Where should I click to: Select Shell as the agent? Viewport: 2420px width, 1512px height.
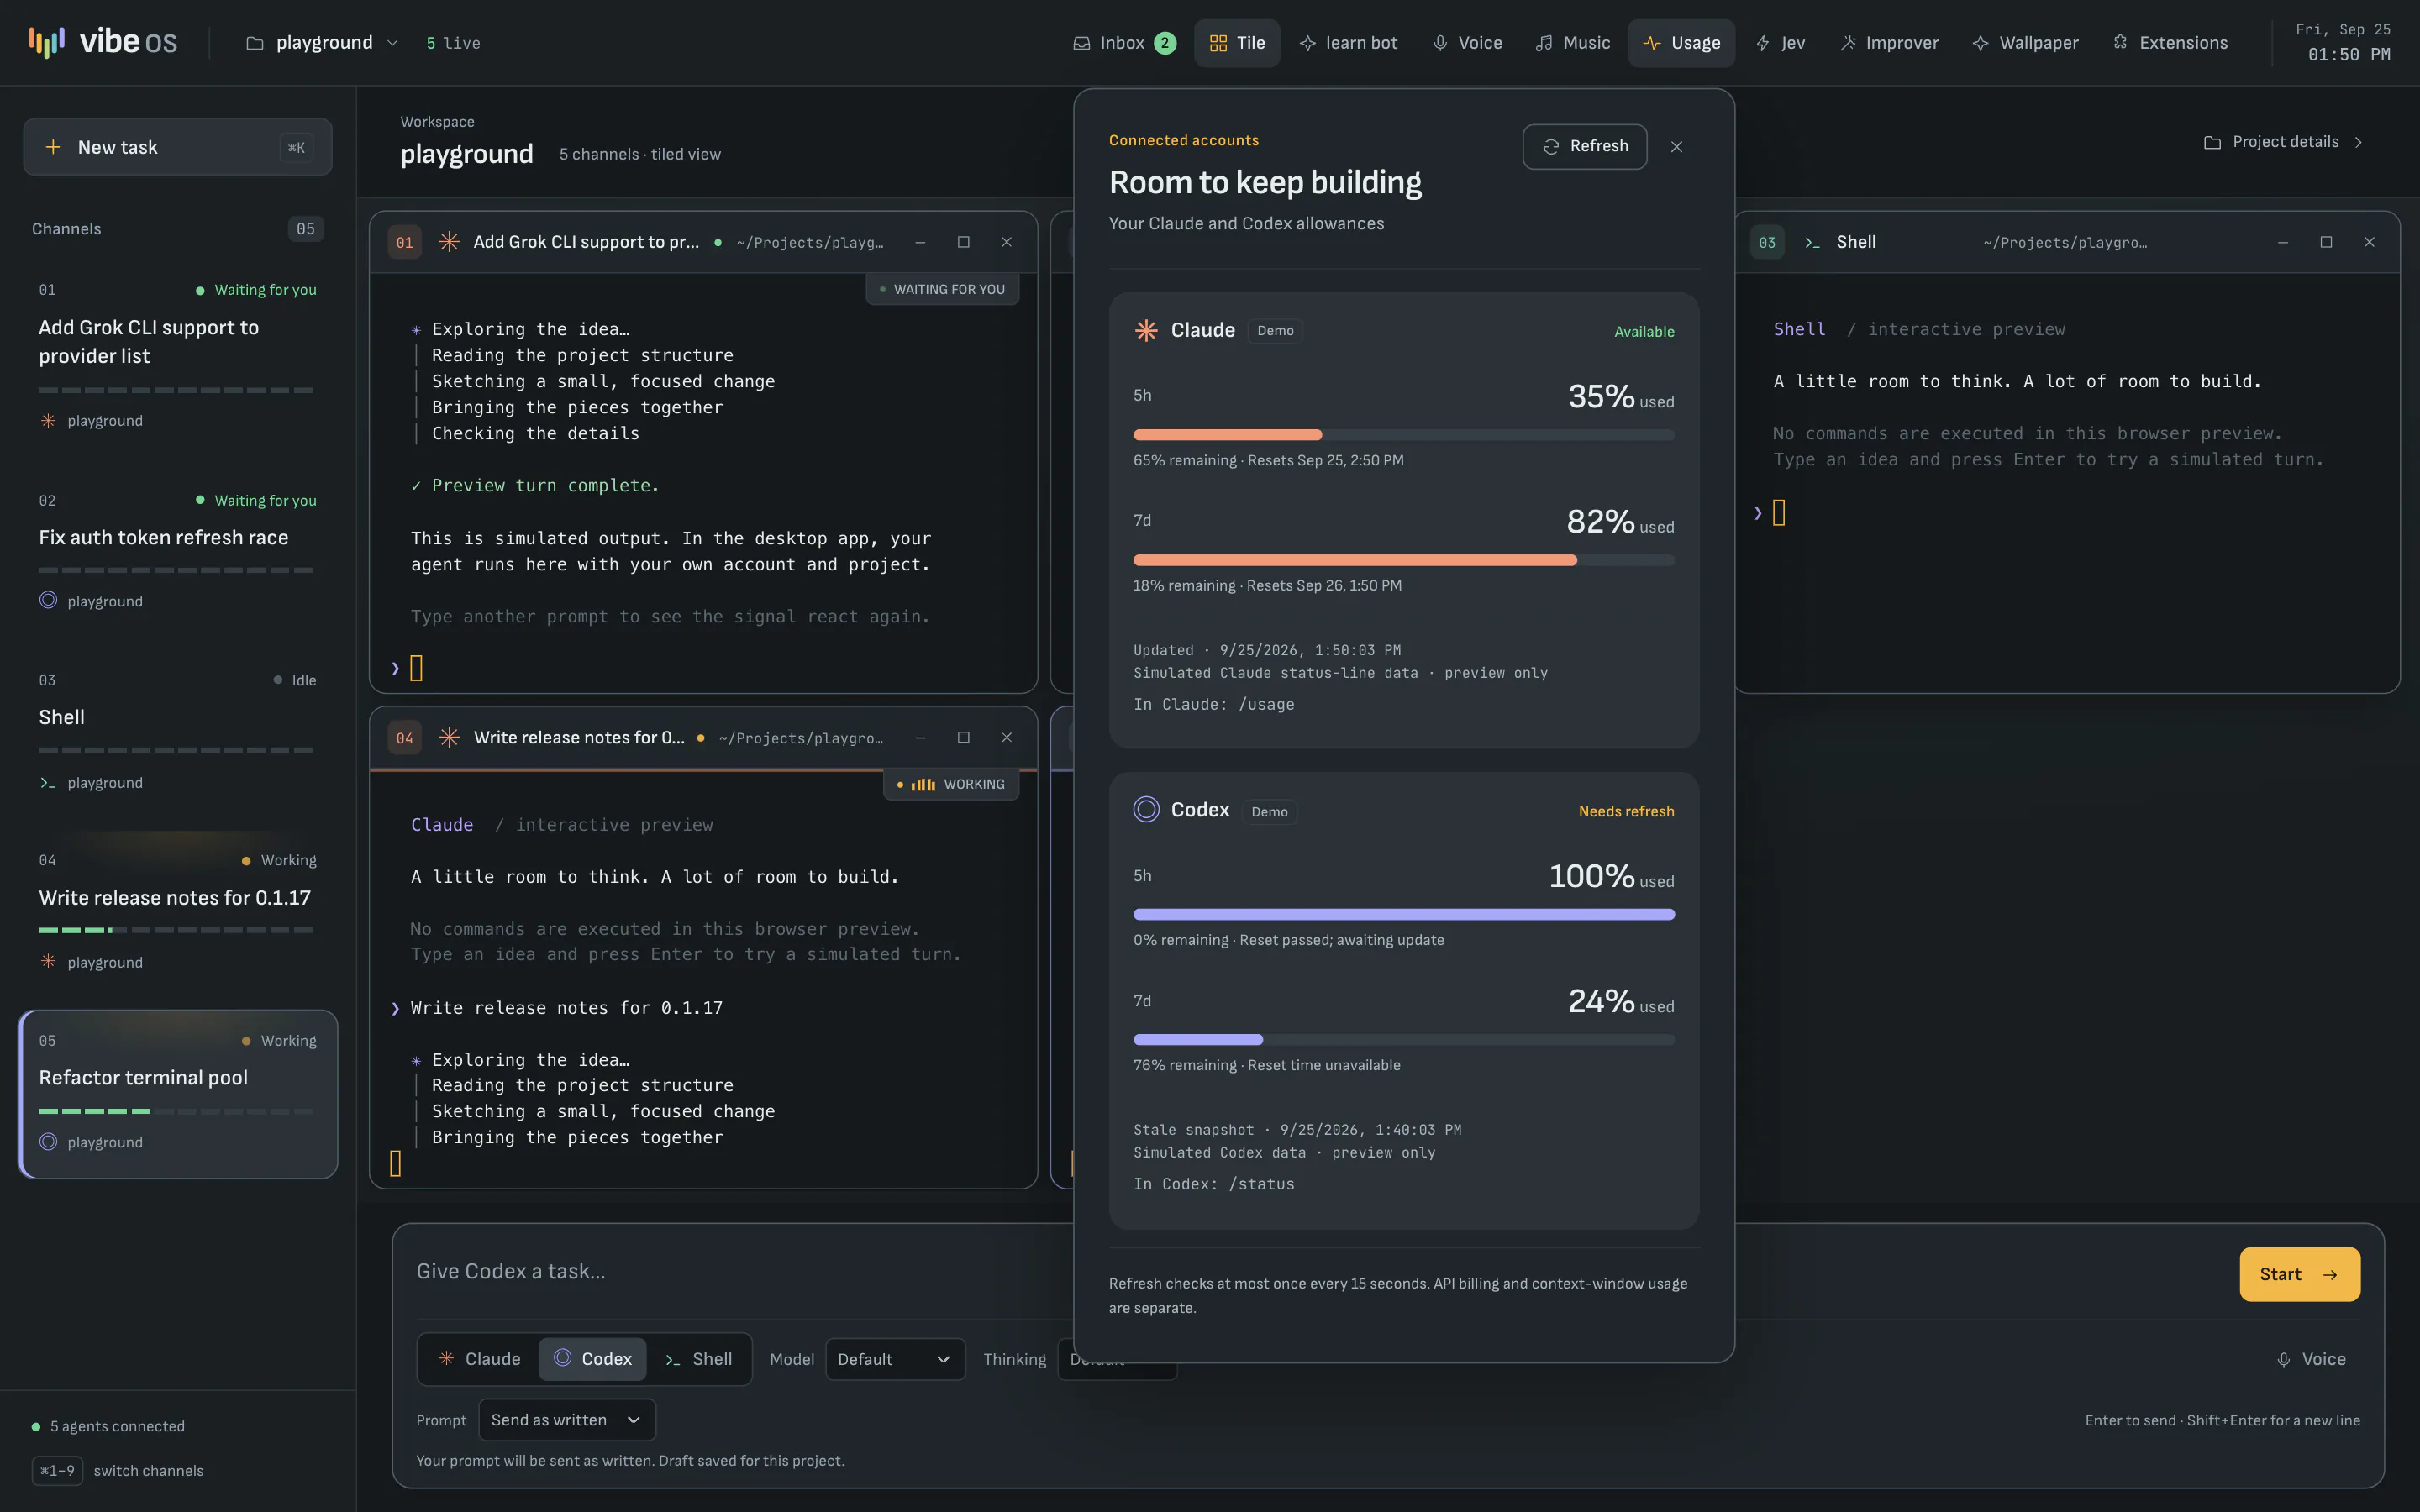coord(699,1359)
